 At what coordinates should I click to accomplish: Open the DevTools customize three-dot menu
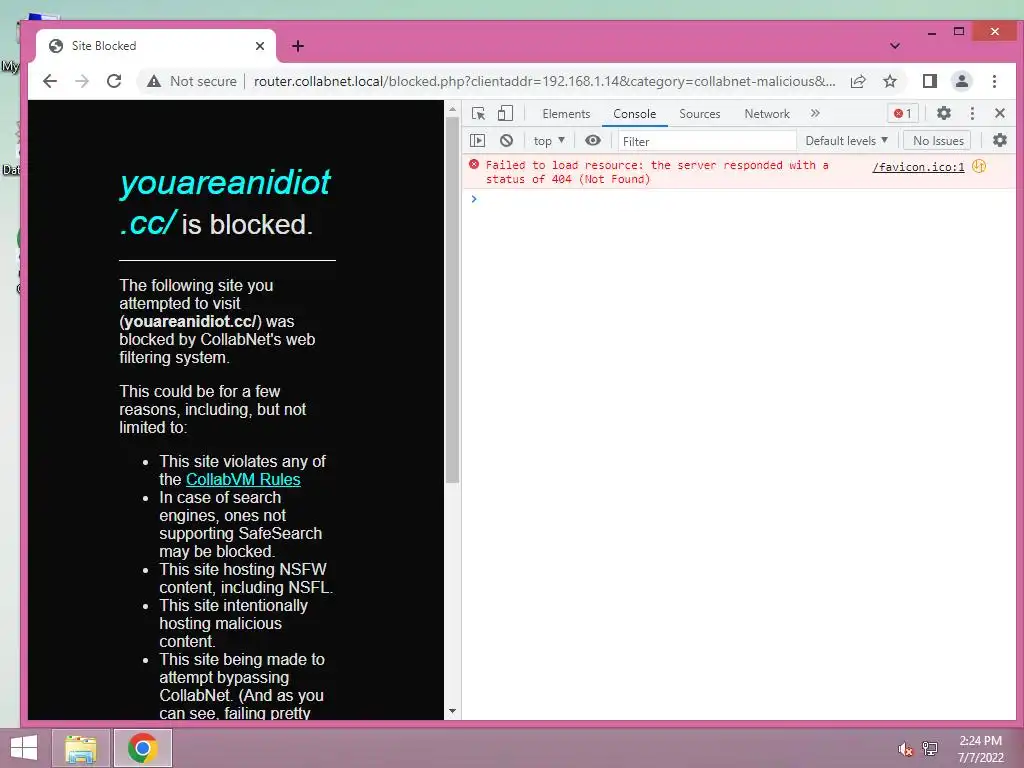click(x=972, y=114)
